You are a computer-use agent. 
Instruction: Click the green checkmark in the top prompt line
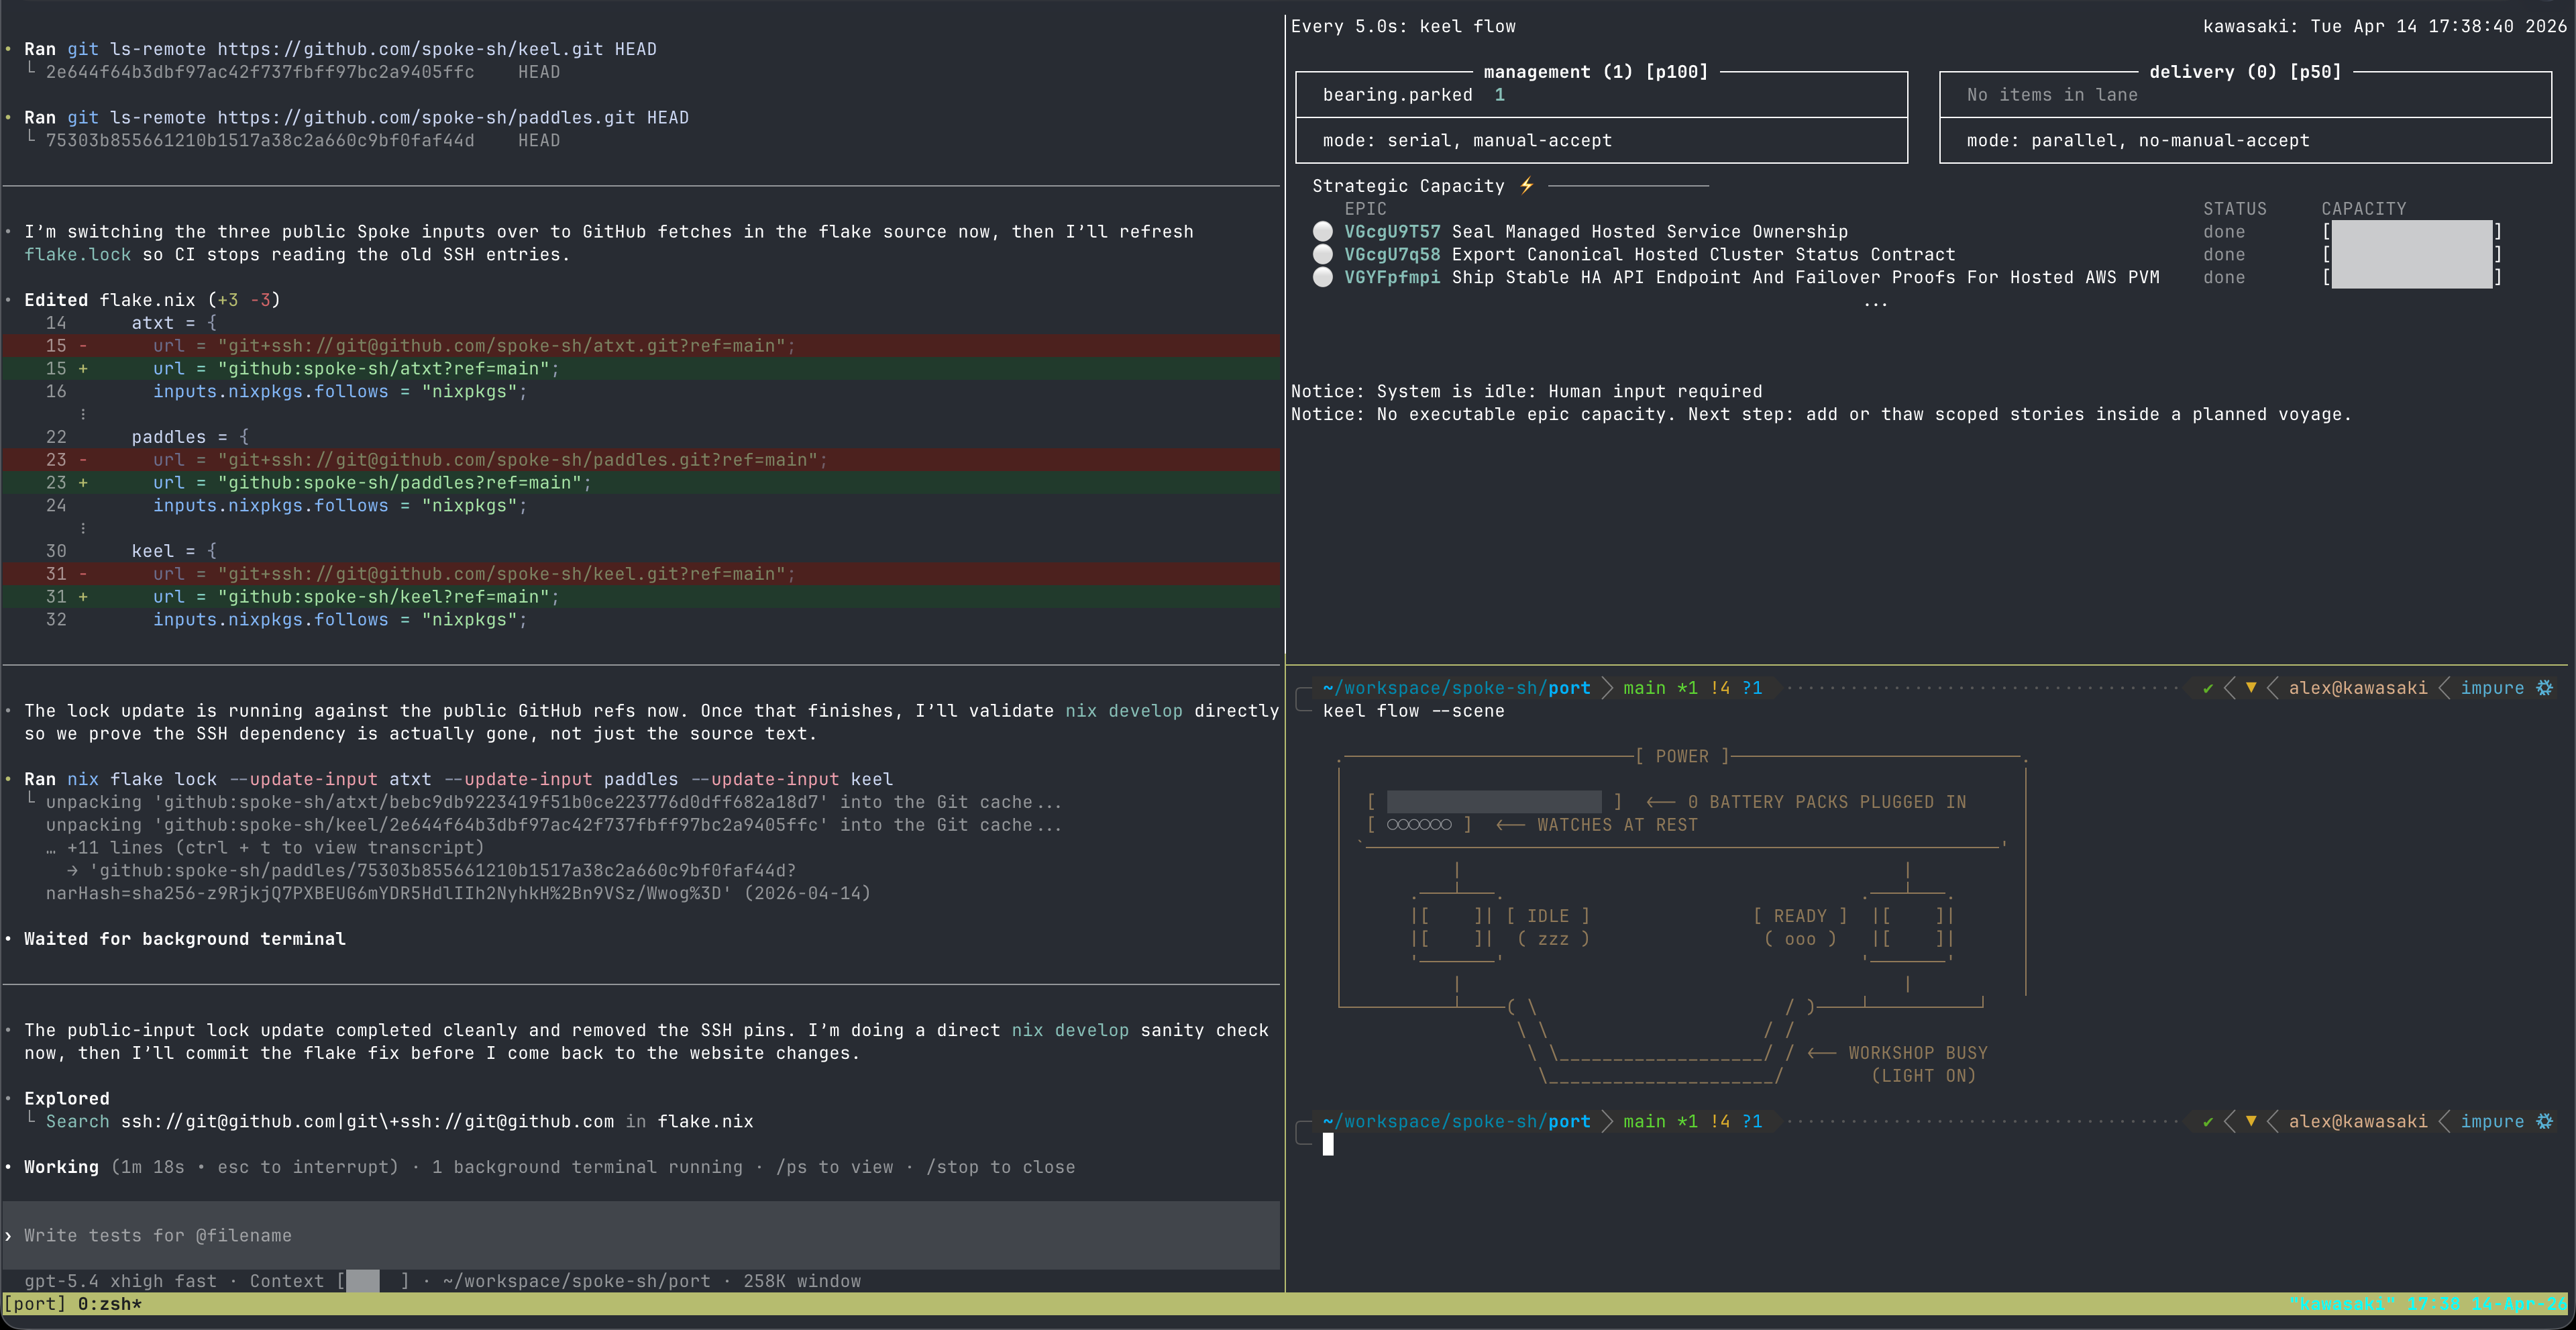[2208, 688]
